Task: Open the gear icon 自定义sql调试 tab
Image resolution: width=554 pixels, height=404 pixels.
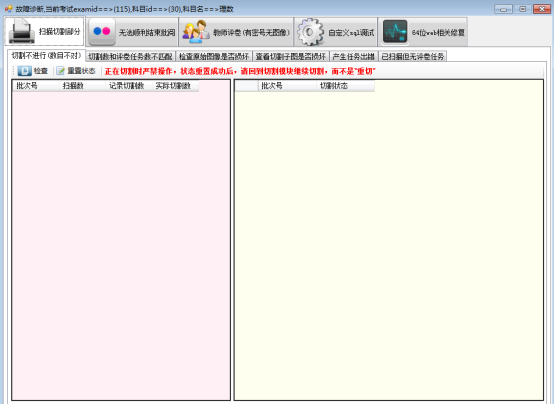Action: pyautogui.click(x=336, y=32)
